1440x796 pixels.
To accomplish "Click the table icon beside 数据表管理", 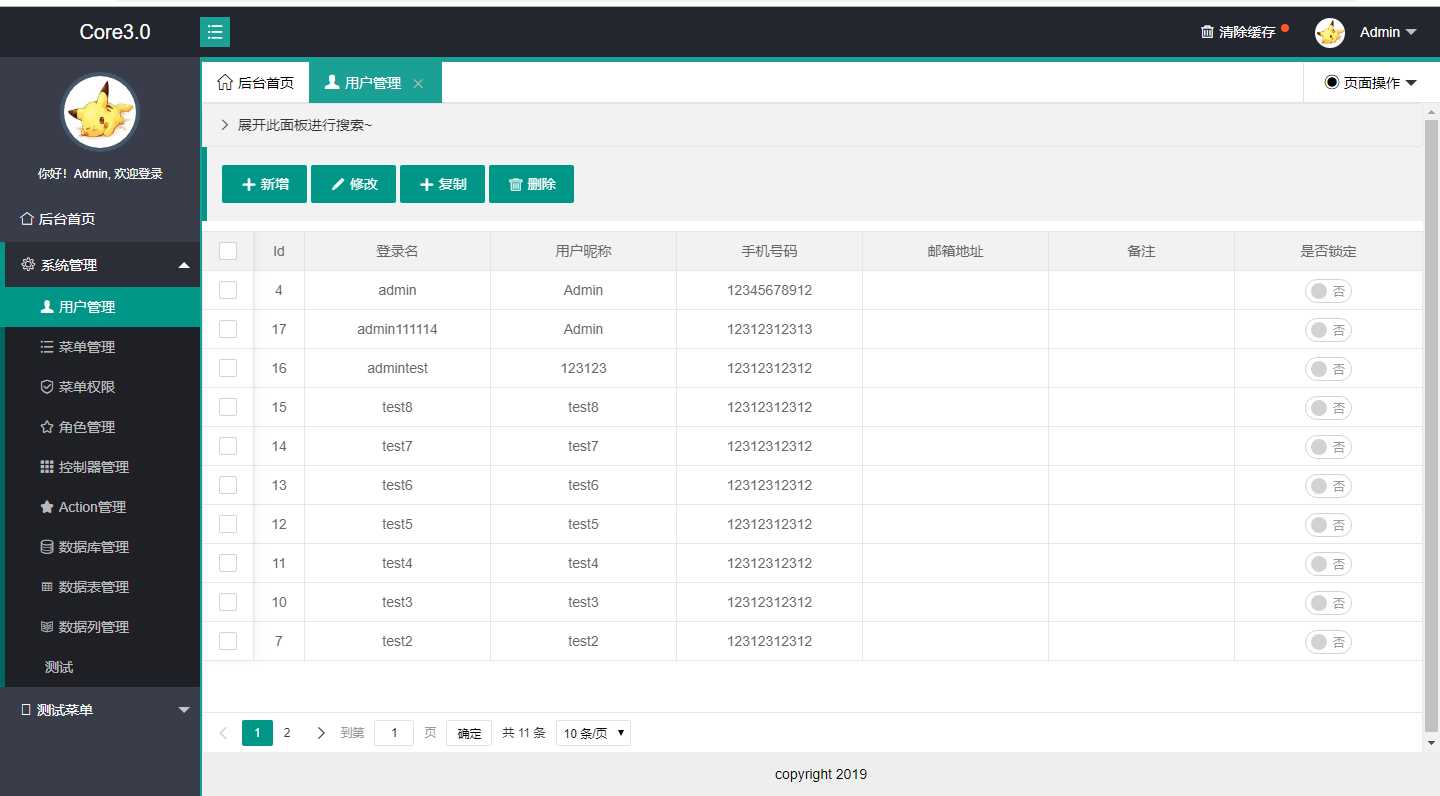I will pyautogui.click(x=47, y=587).
